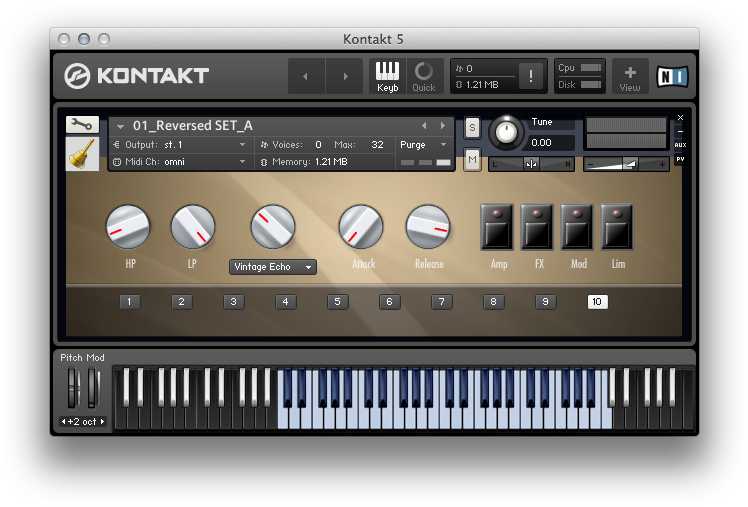Click the instrument name 01_Reversed SET_A

tap(193, 125)
